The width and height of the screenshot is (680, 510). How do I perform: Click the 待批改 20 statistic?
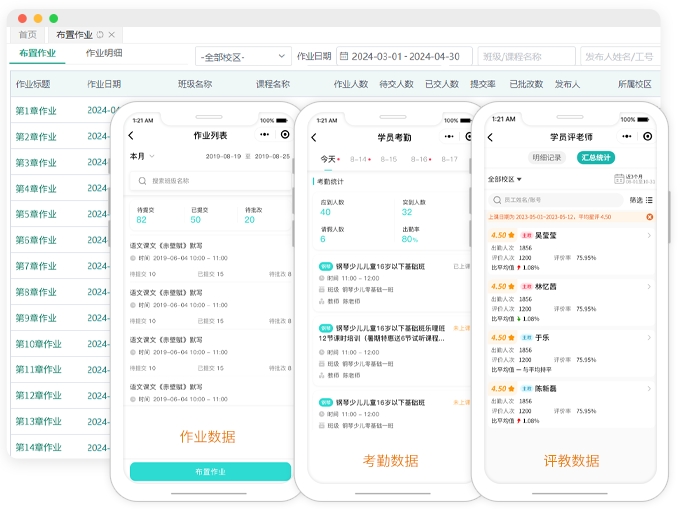(253, 215)
